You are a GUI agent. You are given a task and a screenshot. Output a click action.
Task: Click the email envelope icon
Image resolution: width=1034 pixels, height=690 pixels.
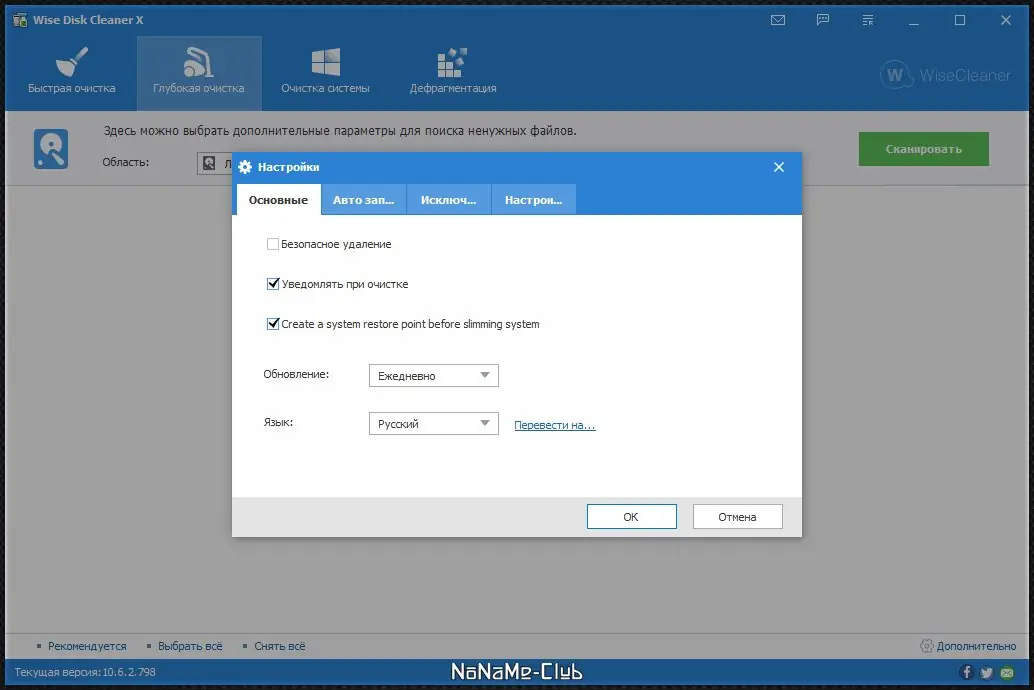[777, 19]
